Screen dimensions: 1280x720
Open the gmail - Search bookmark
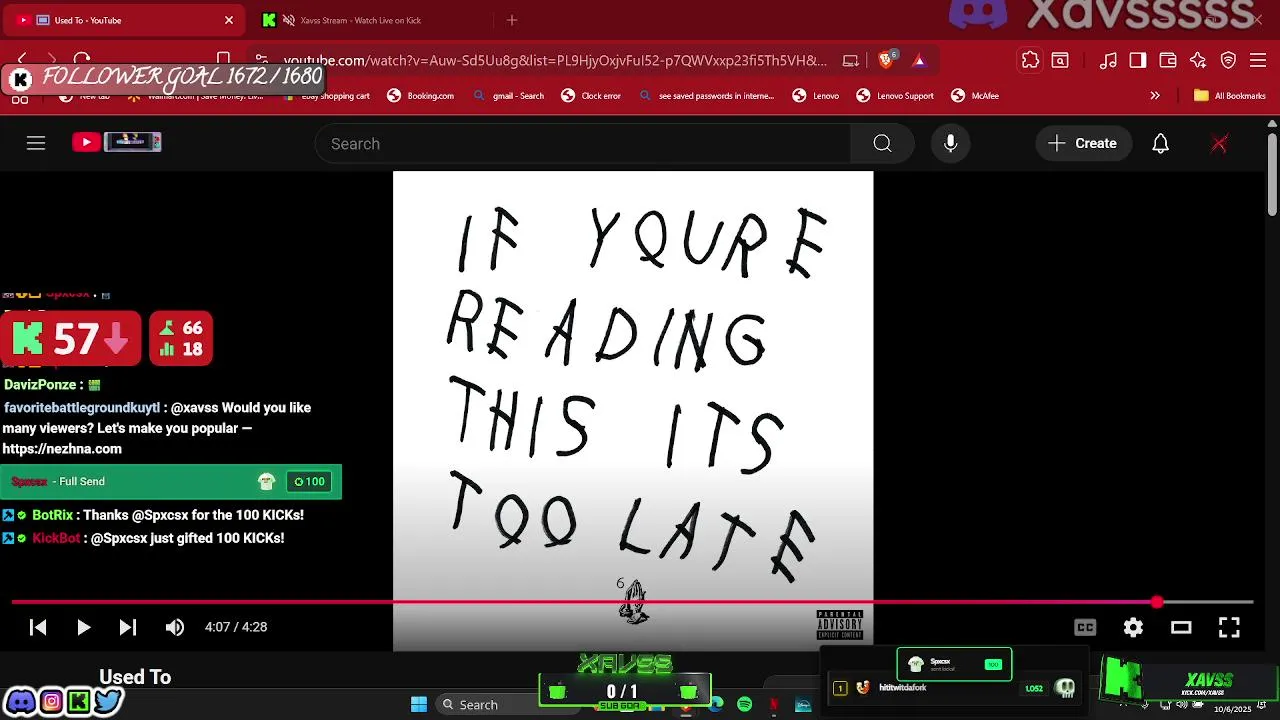pos(509,96)
